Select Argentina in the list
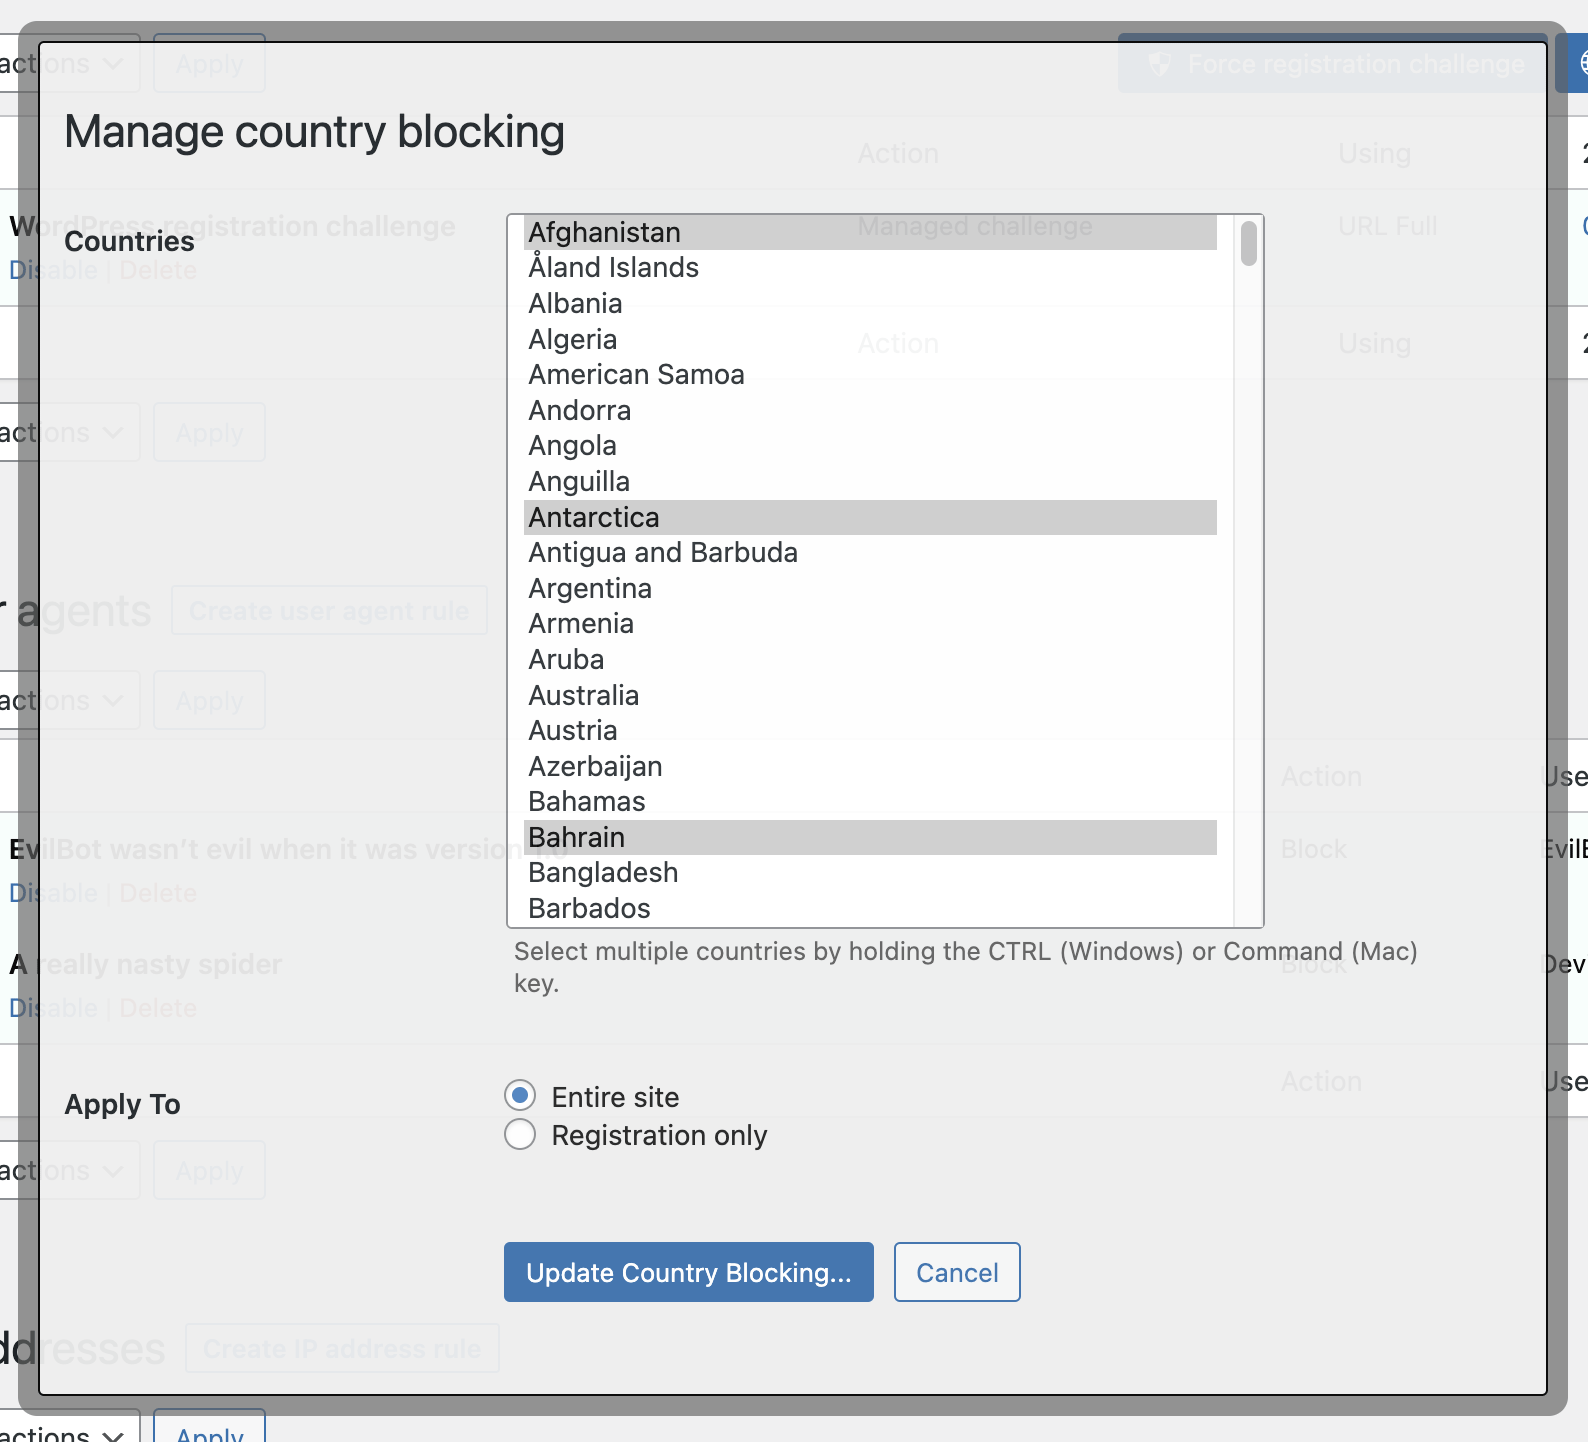1588x1442 pixels. click(x=870, y=588)
